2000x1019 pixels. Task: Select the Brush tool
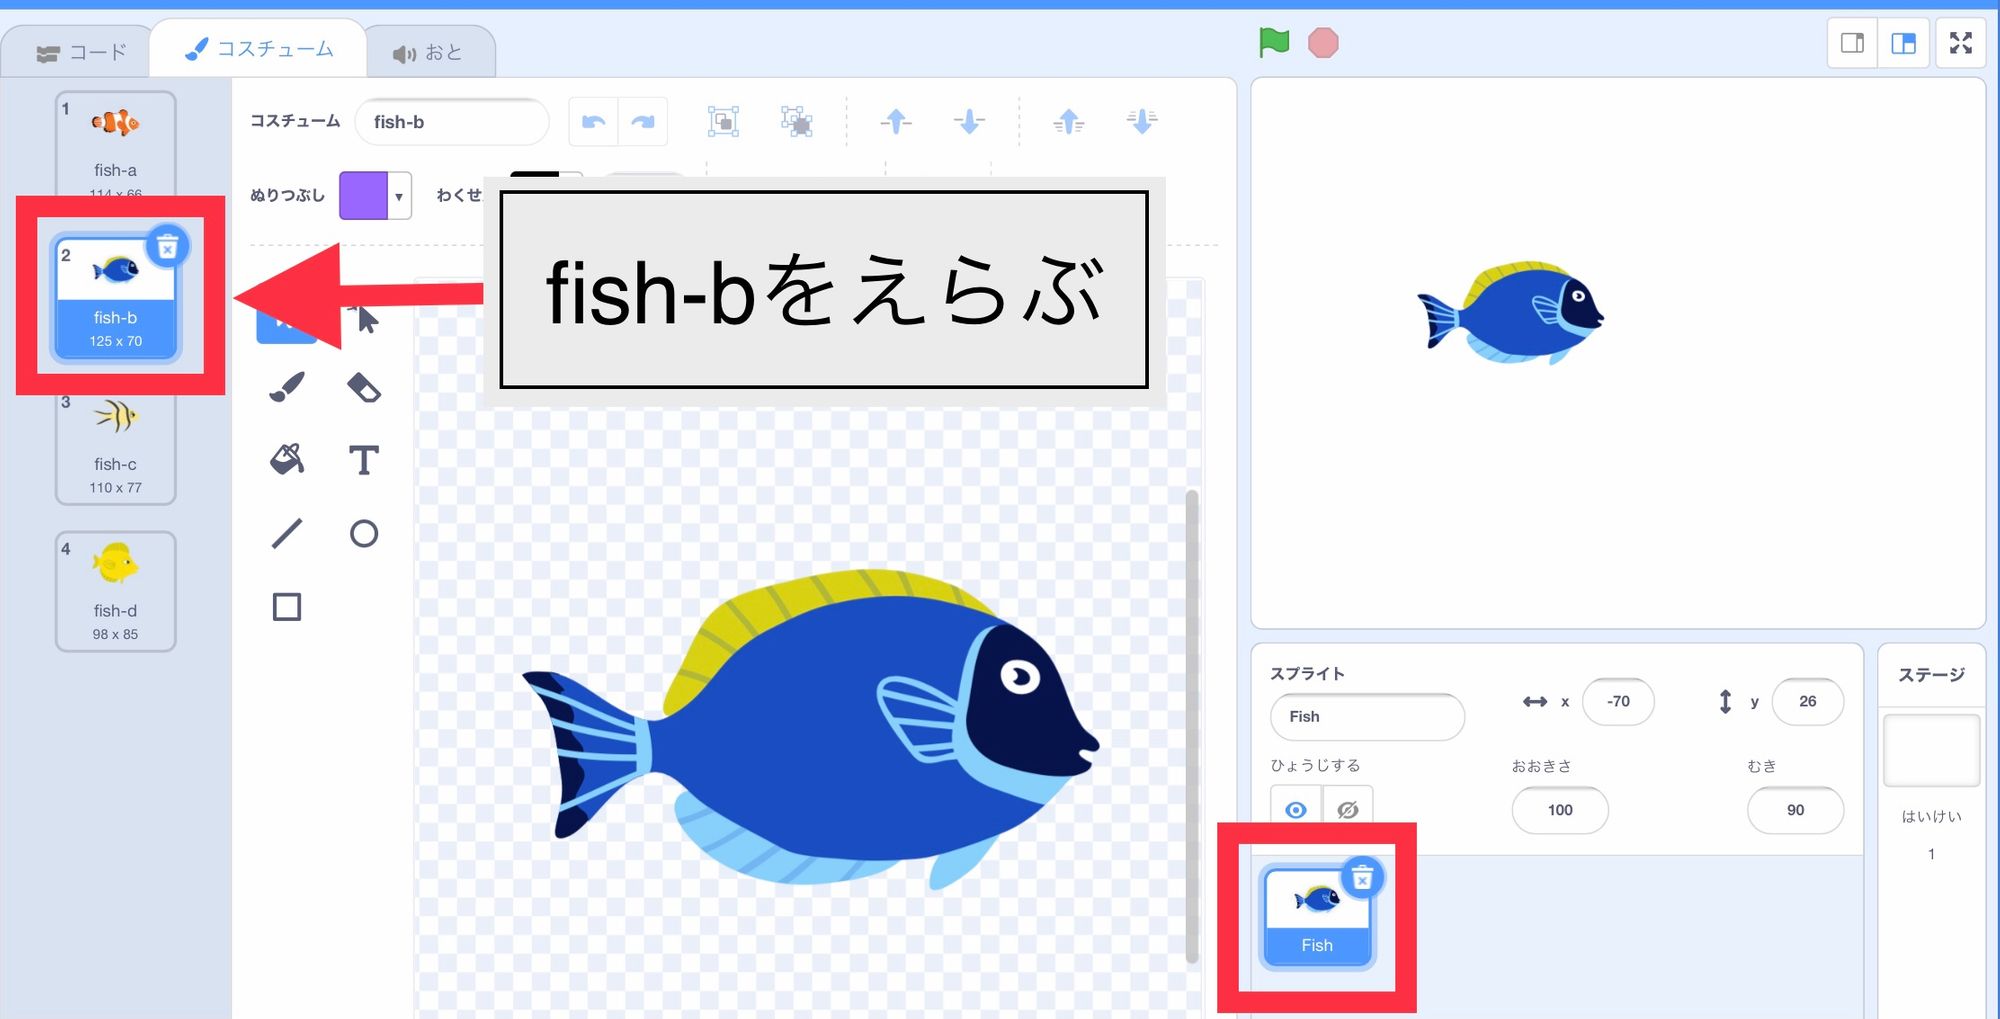pyautogui.click(x=287, y=387)
